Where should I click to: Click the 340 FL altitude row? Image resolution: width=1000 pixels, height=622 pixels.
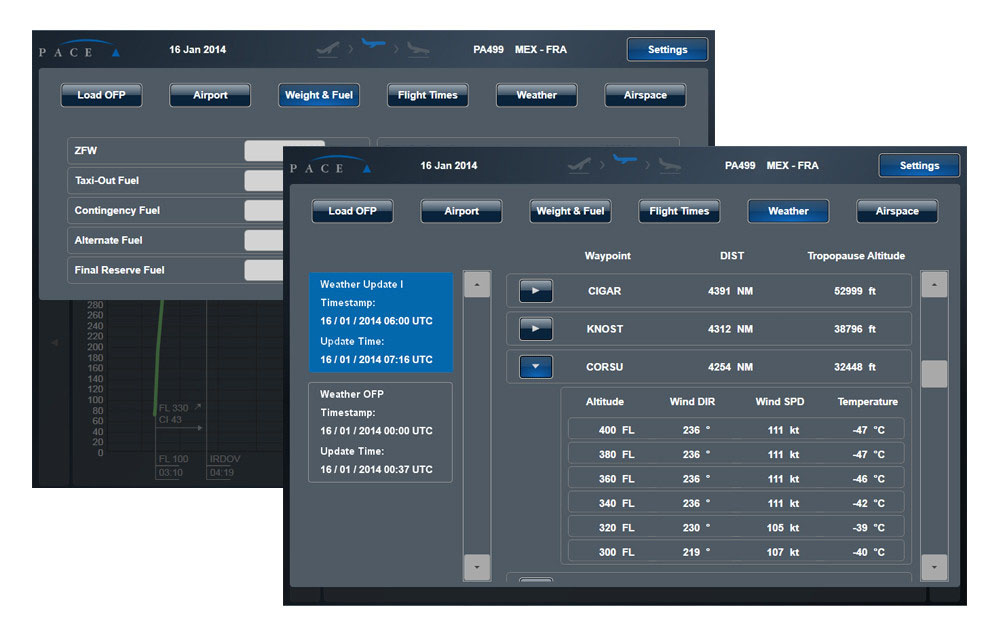[736, 503]
